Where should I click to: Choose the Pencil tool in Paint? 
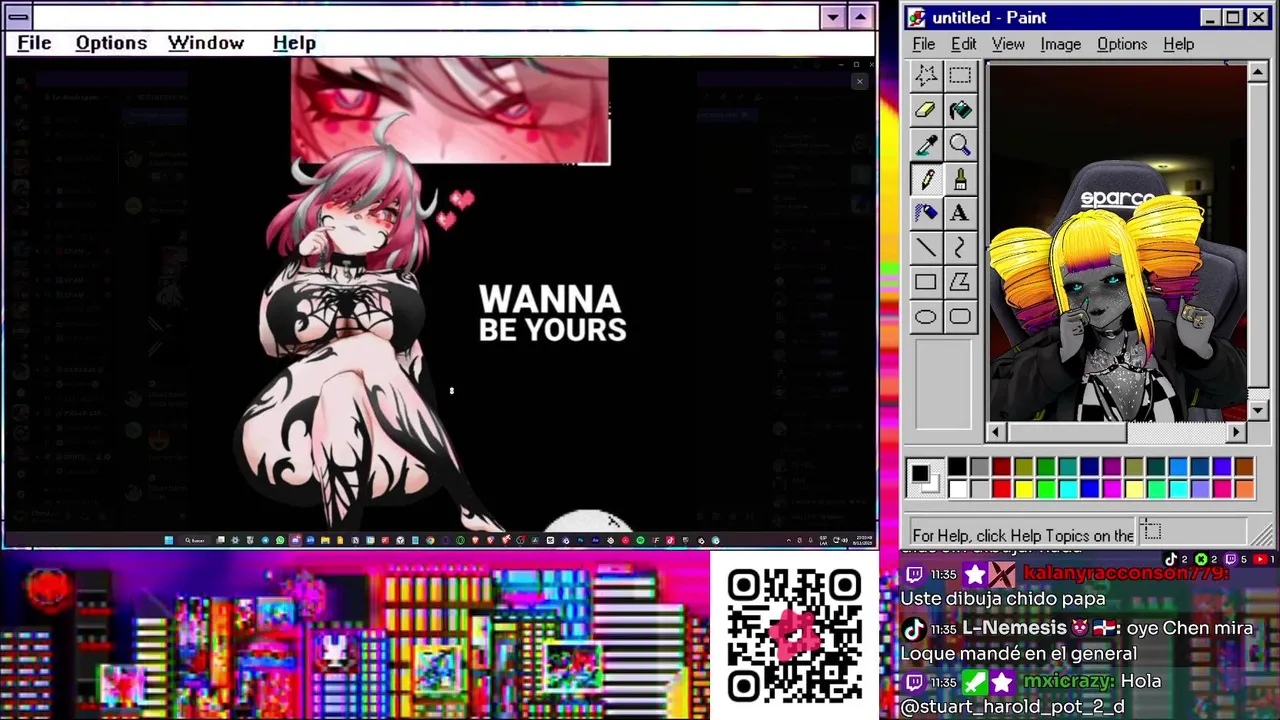pyautogui.click(x=926, y=180)
